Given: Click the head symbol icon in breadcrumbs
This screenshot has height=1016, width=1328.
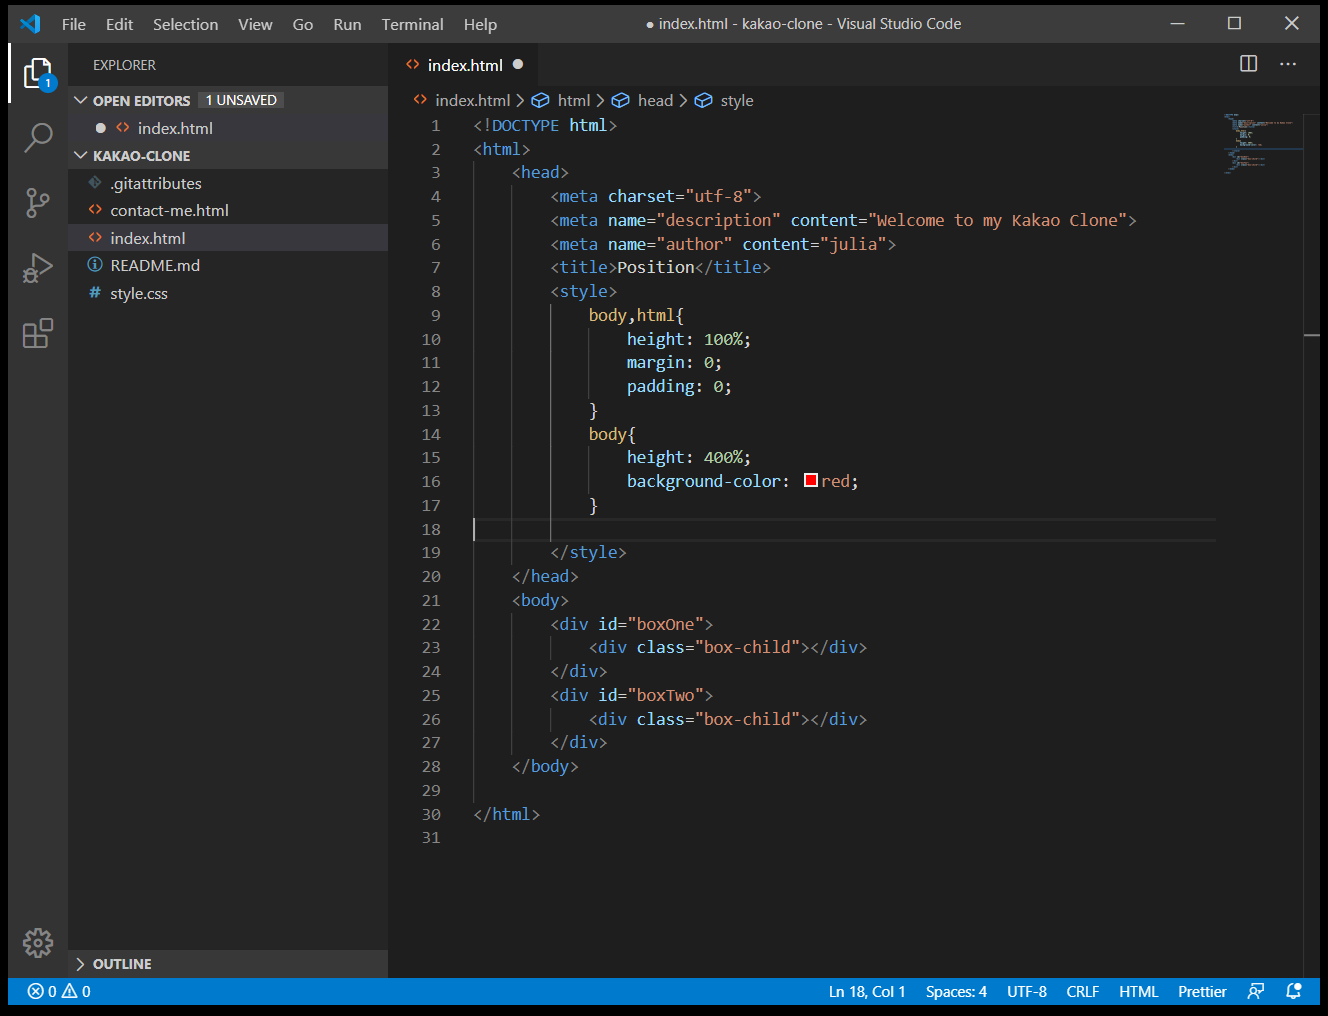Looking at the screenshot, I should tap(620, 100).
